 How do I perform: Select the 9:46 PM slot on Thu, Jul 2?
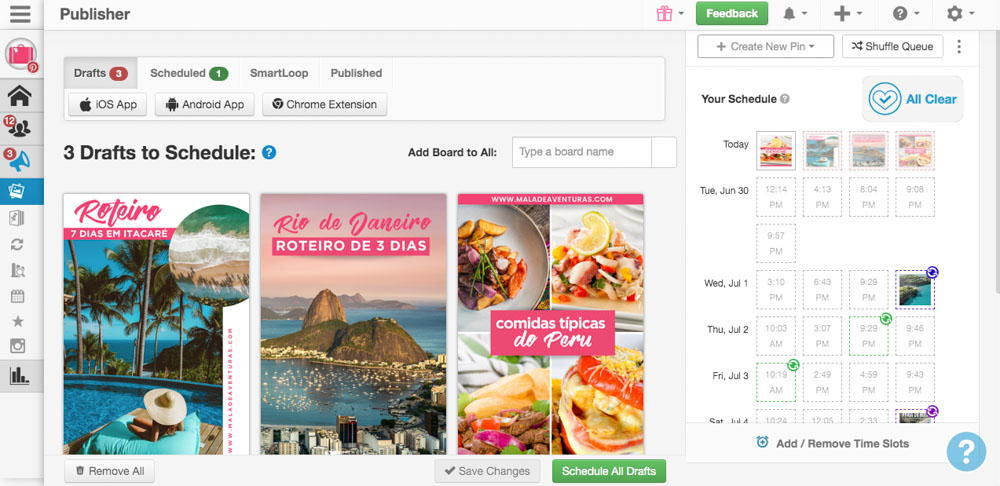(915, 335)
